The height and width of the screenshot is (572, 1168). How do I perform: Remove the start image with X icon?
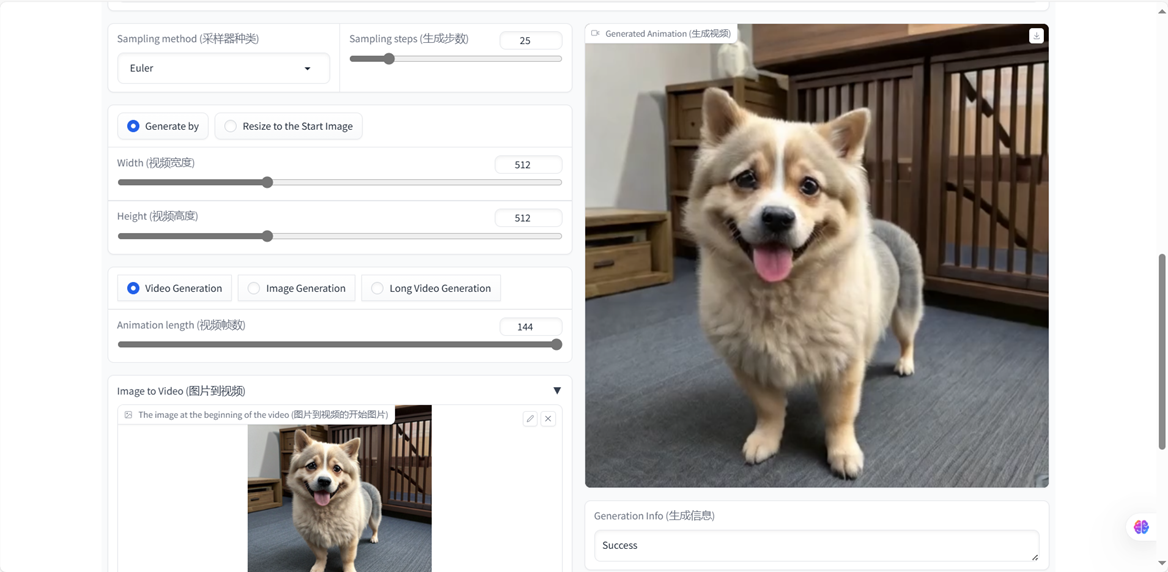point(548,419)
